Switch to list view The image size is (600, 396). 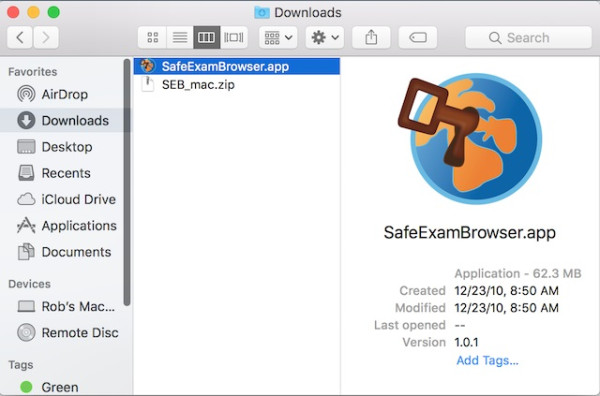tap(180, 37)
